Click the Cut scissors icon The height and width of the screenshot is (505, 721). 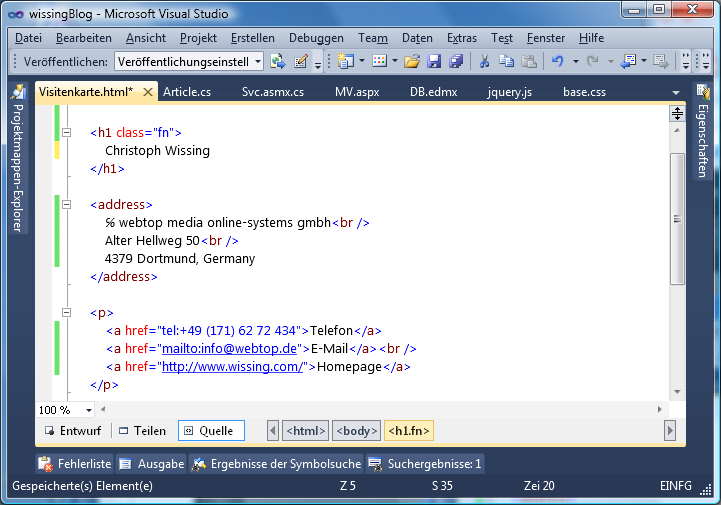[484, 61]
